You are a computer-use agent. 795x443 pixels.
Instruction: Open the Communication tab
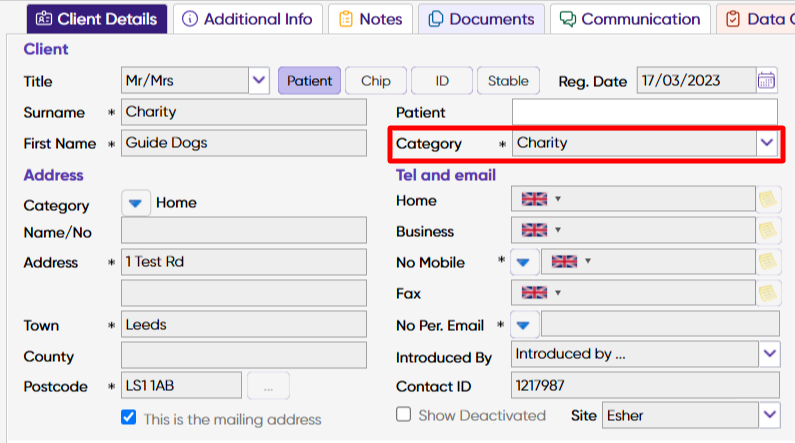630,19
